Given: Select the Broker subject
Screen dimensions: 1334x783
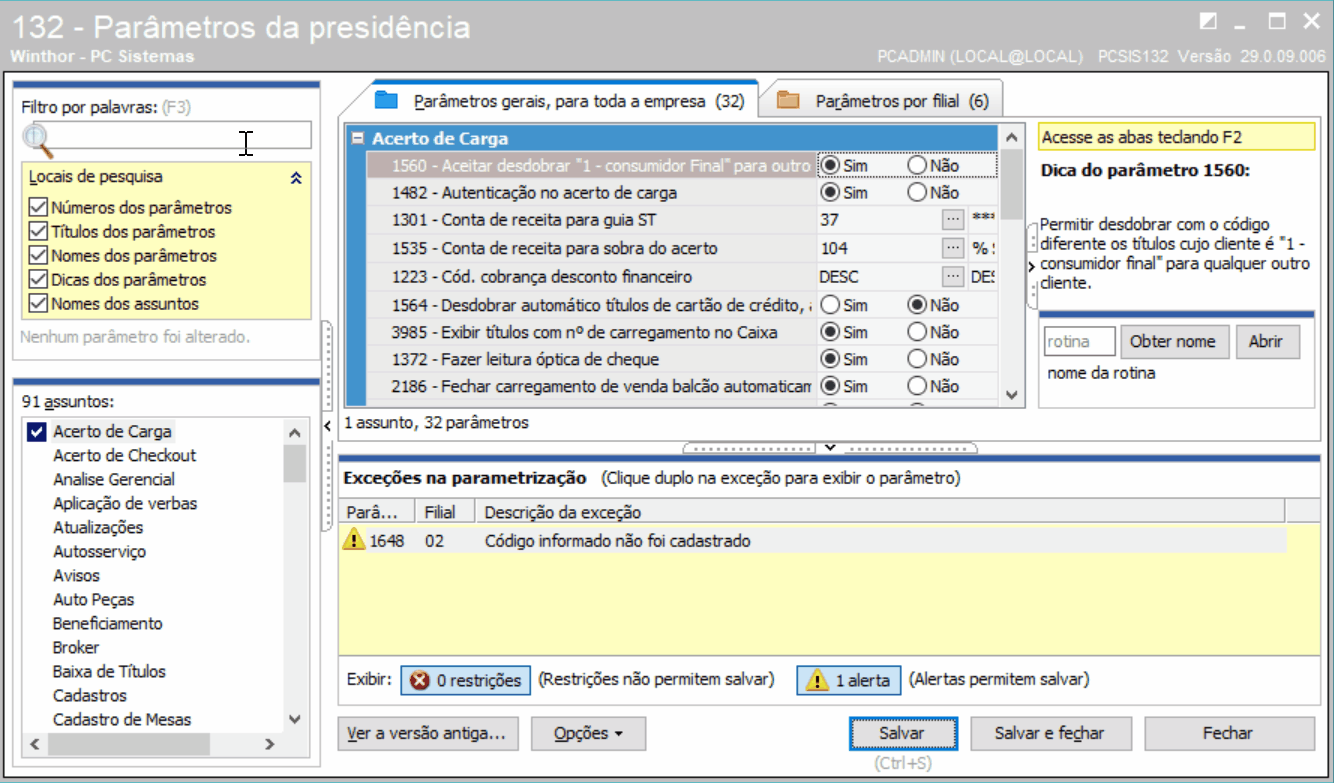Looking at the screenshot, I should point(76,647).
